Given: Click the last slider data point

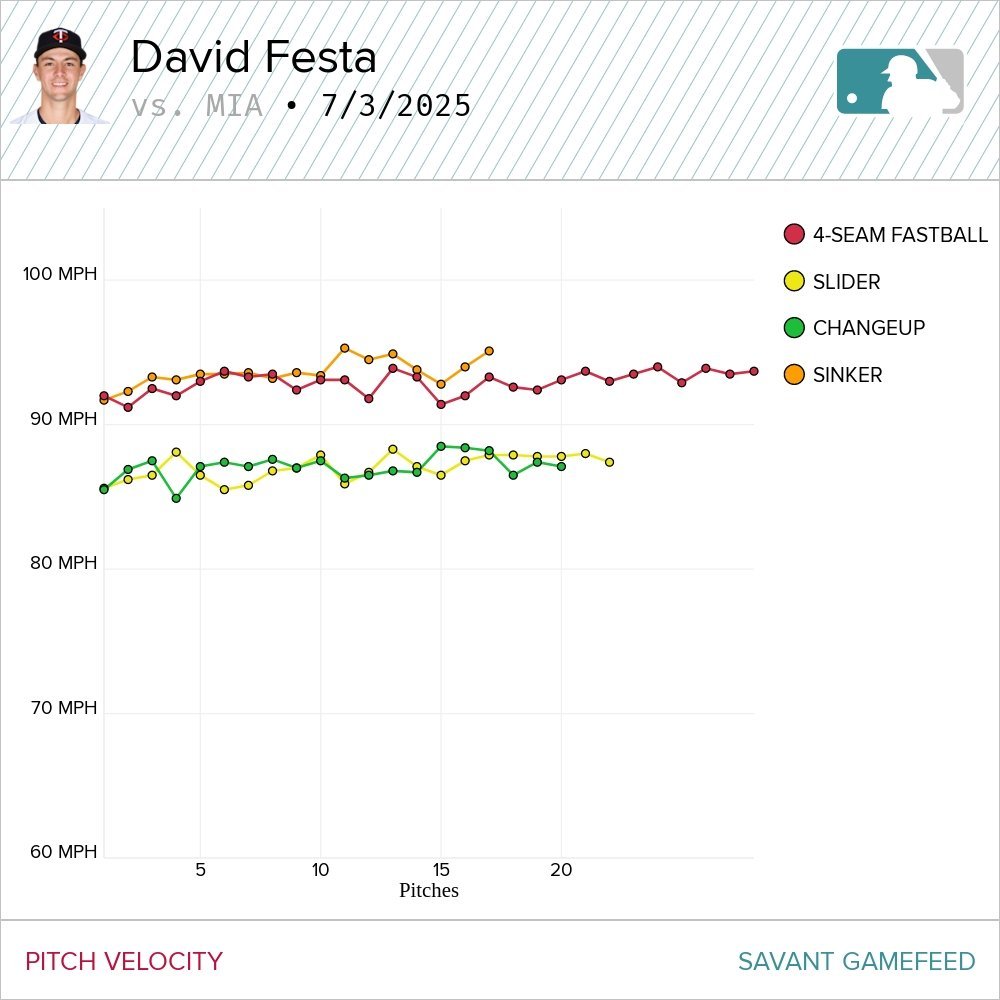Looking at the screenshot, I should (609, 462).
